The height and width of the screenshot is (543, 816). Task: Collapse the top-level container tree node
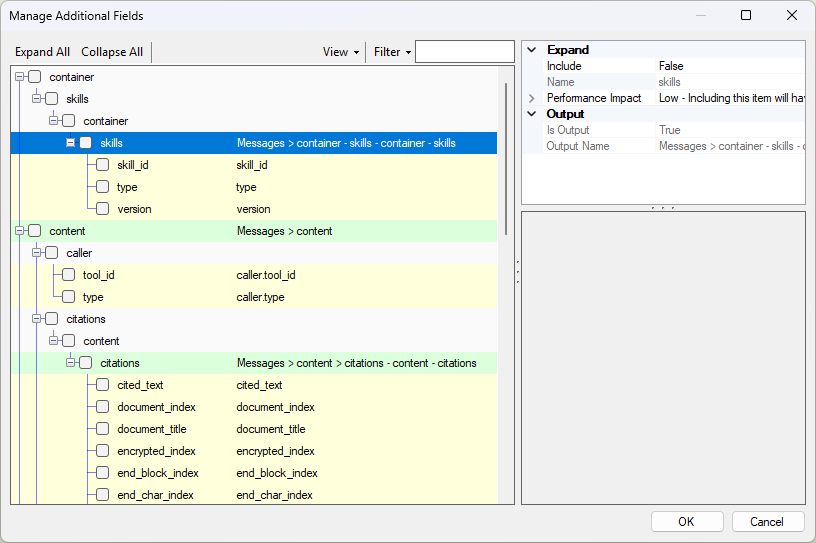point(20,77)
